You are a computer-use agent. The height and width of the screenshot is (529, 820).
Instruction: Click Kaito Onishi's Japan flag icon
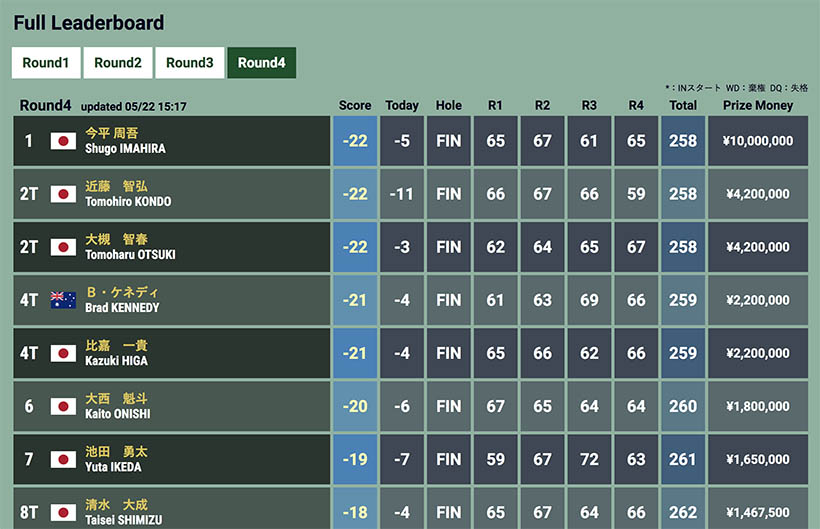point(64,406)
